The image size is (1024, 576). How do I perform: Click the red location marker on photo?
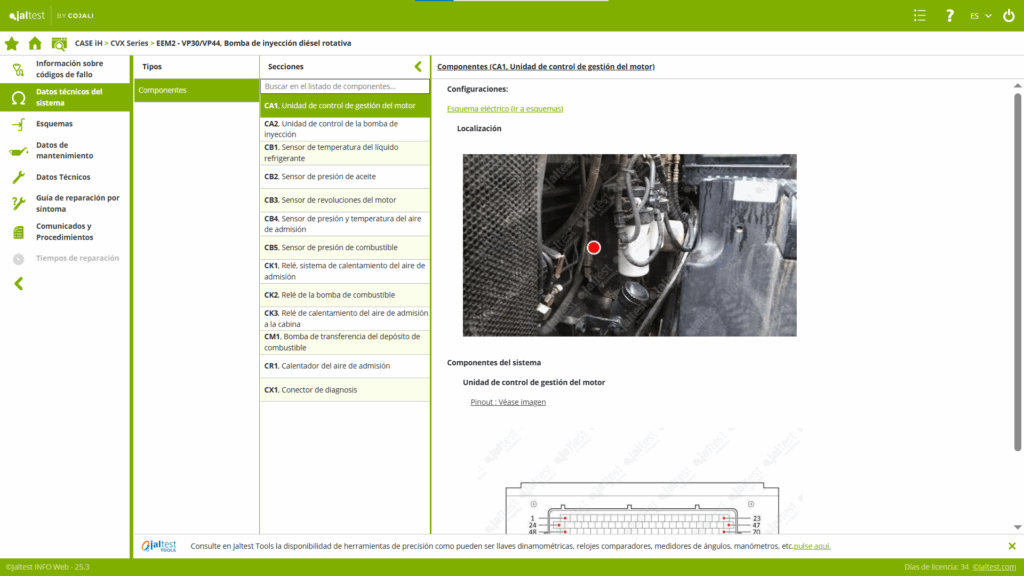pos(593,247)
